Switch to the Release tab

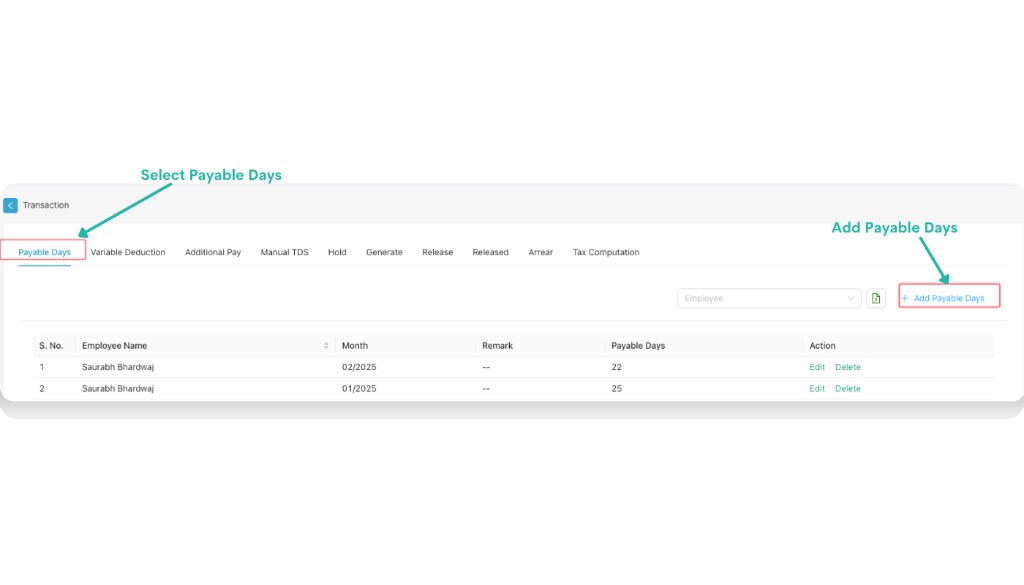pyautogui.click(x=437, y=252)
